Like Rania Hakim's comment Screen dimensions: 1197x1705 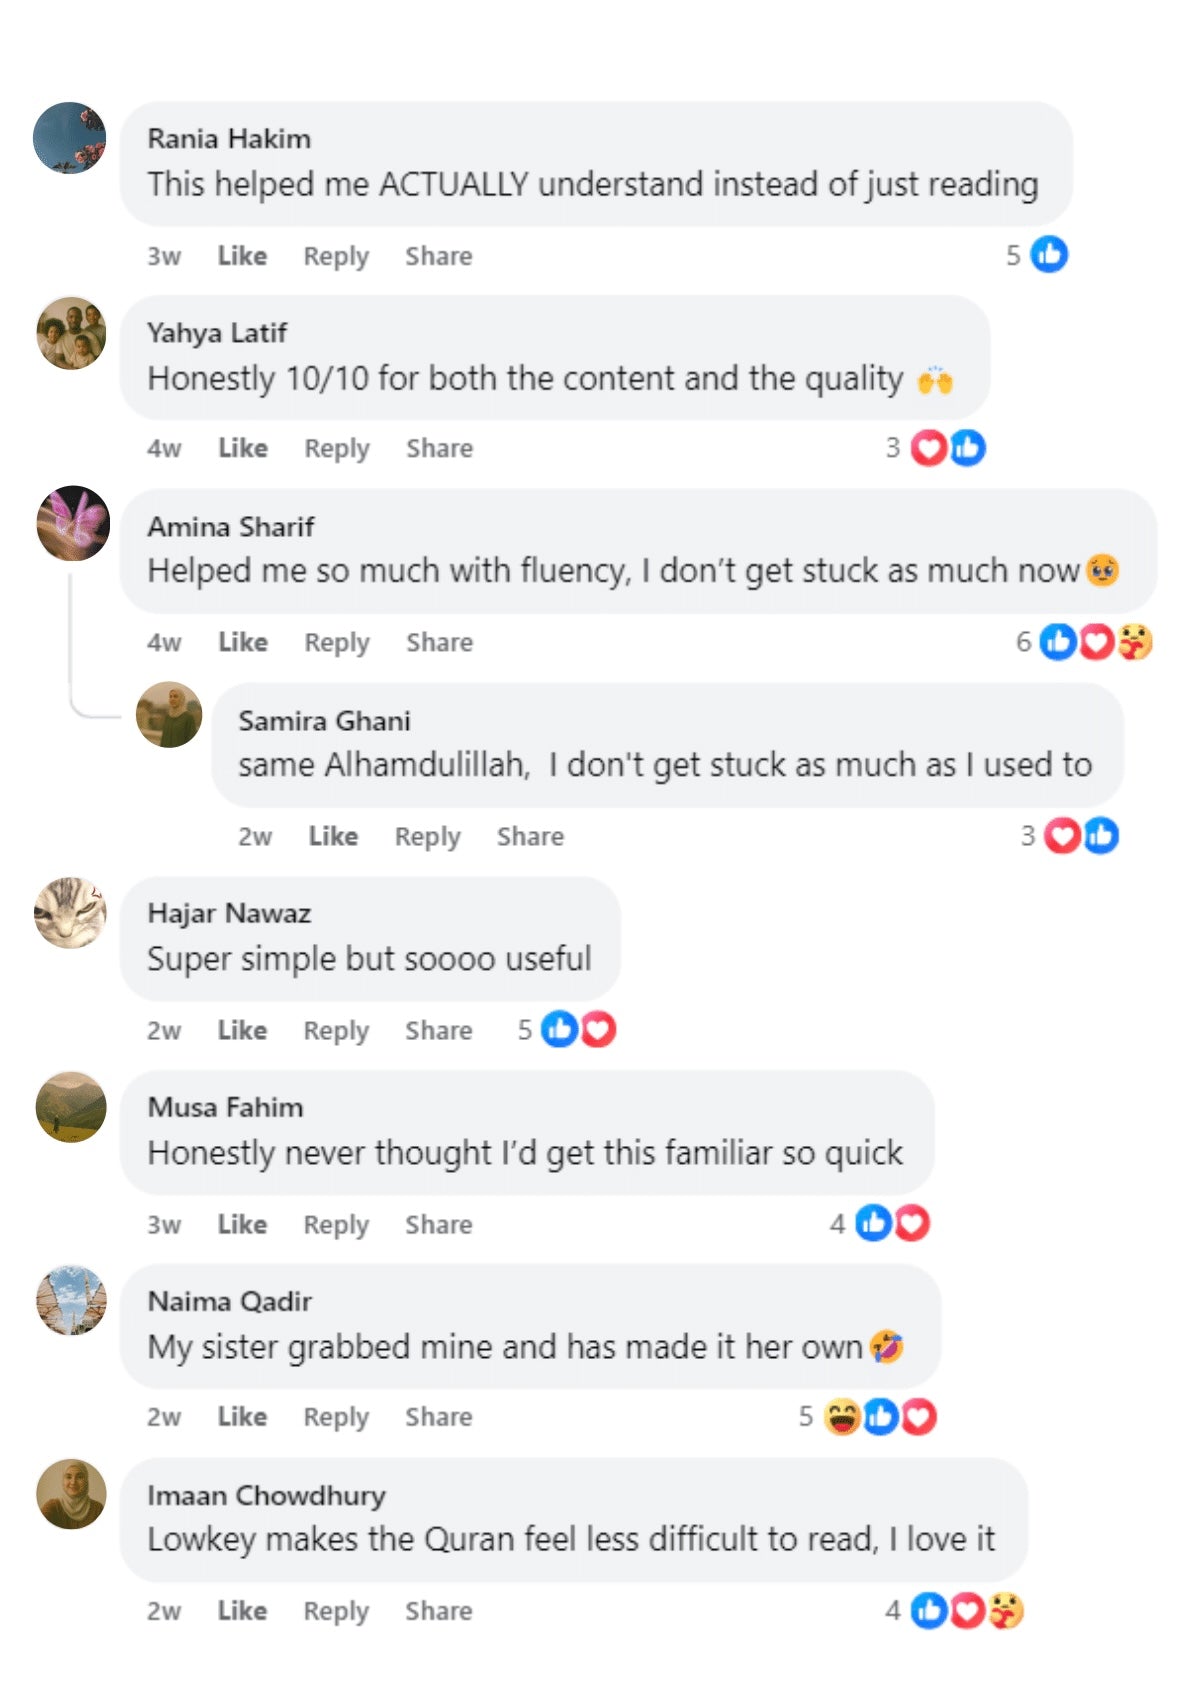(242, 256)
